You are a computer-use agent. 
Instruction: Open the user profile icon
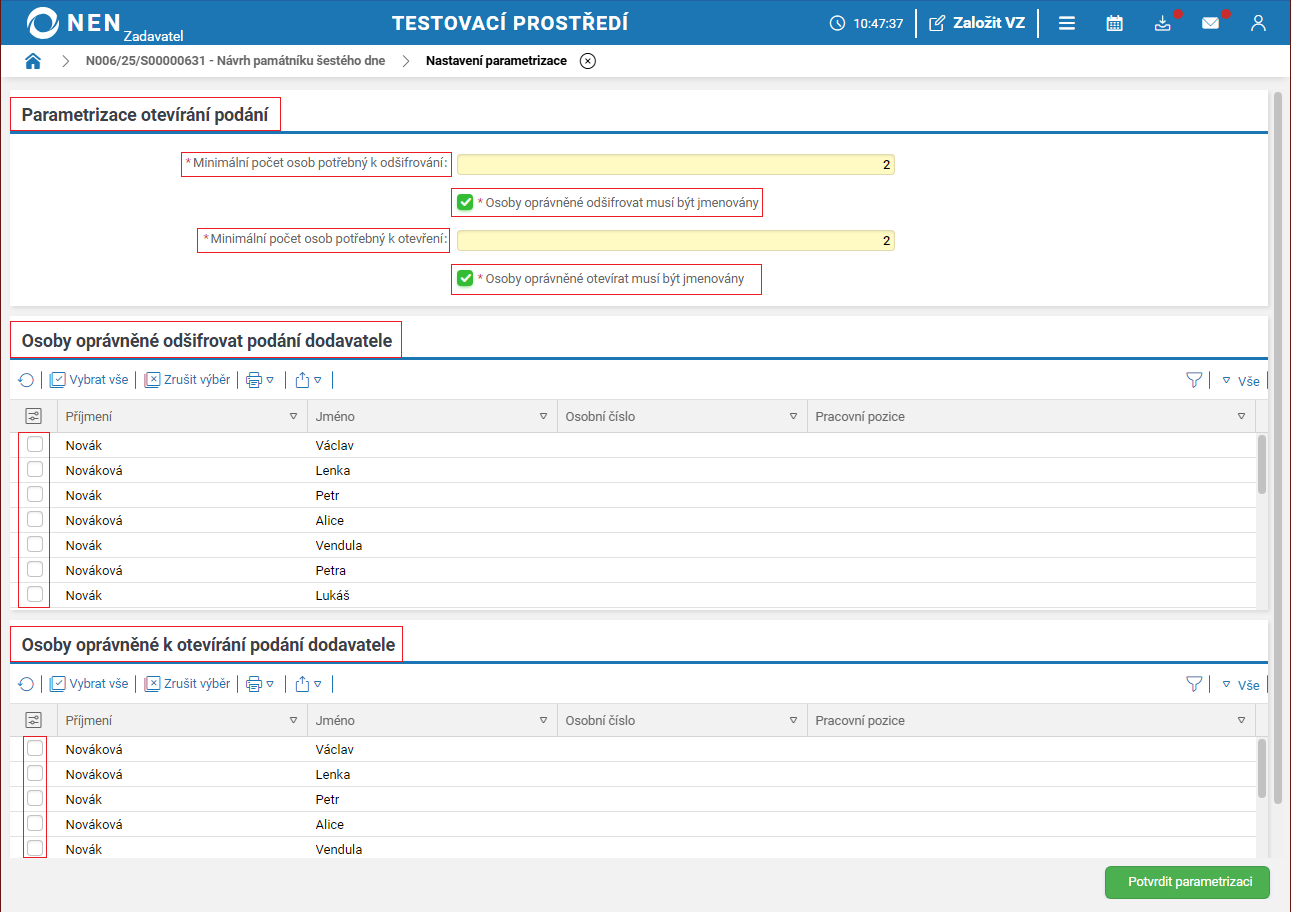point(1258,23)
